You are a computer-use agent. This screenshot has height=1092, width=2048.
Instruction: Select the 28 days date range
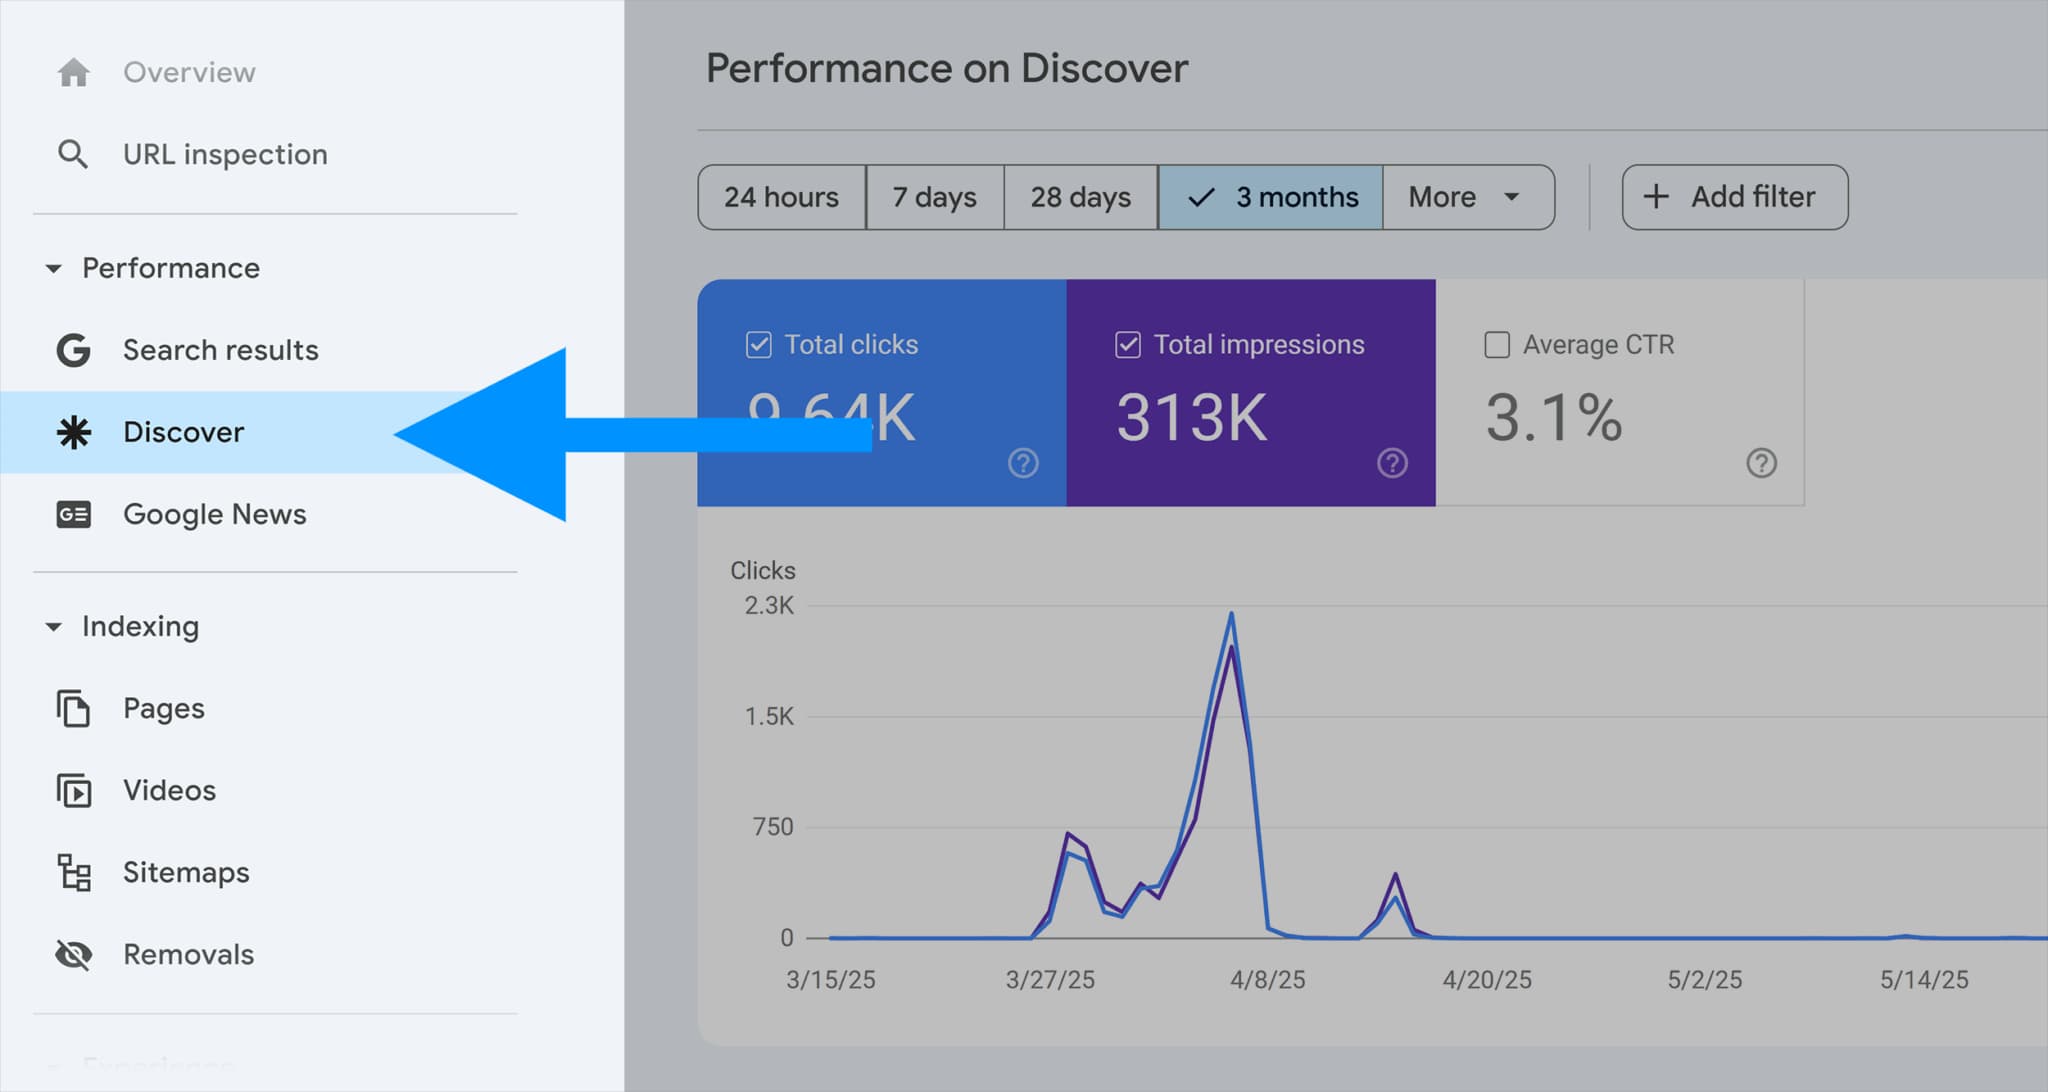coord(1080,197)
